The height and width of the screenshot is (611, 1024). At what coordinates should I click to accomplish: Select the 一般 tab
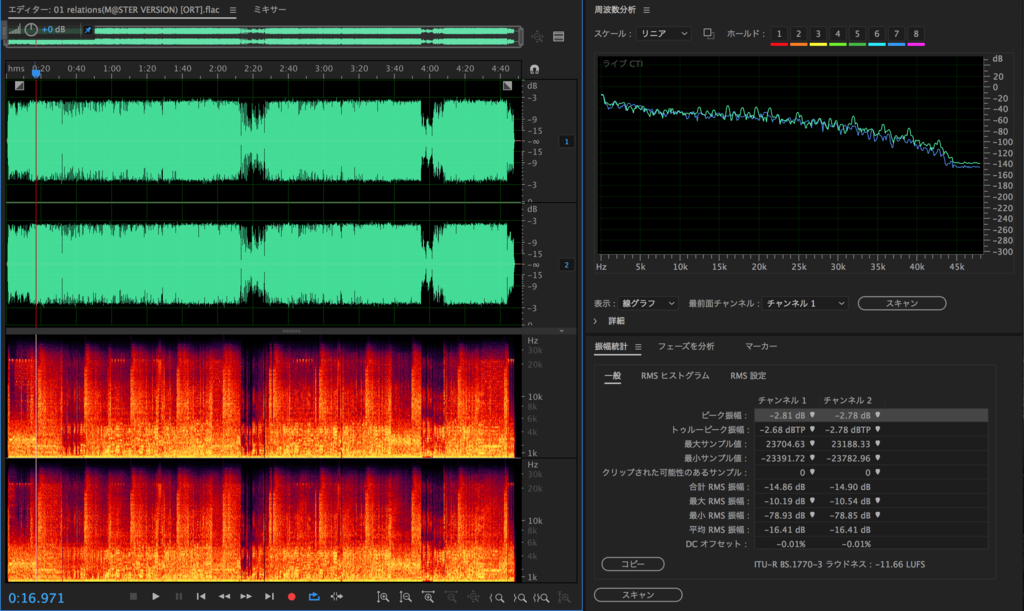613,376
